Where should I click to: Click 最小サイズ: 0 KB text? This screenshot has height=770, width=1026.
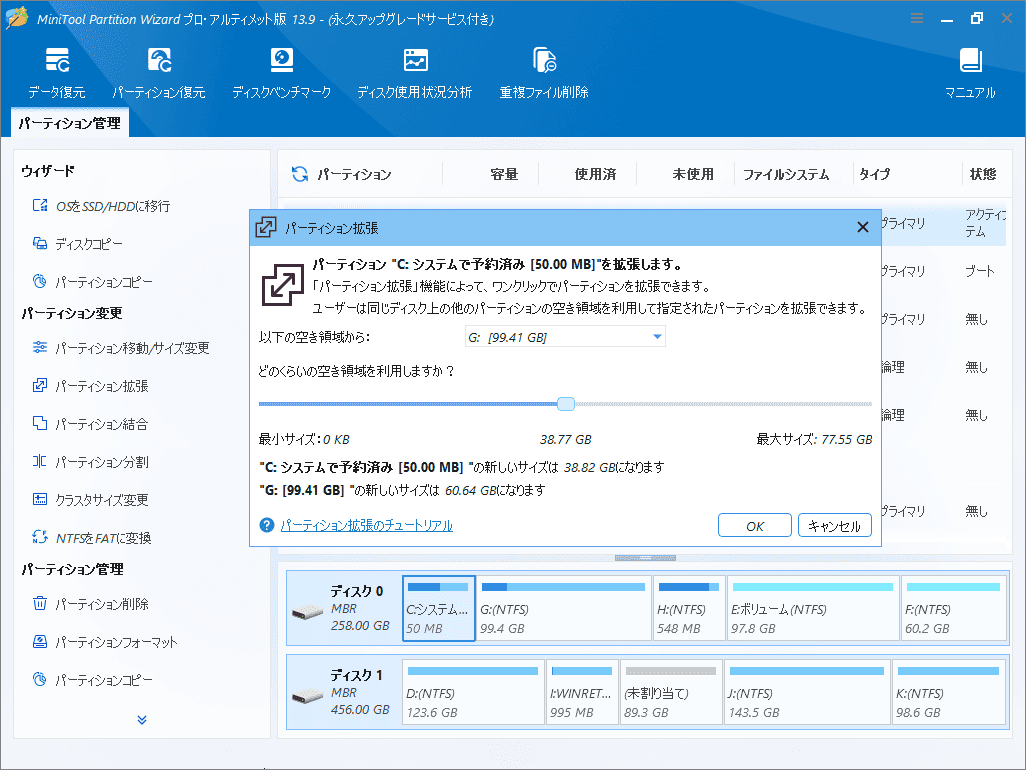[304, 439]
